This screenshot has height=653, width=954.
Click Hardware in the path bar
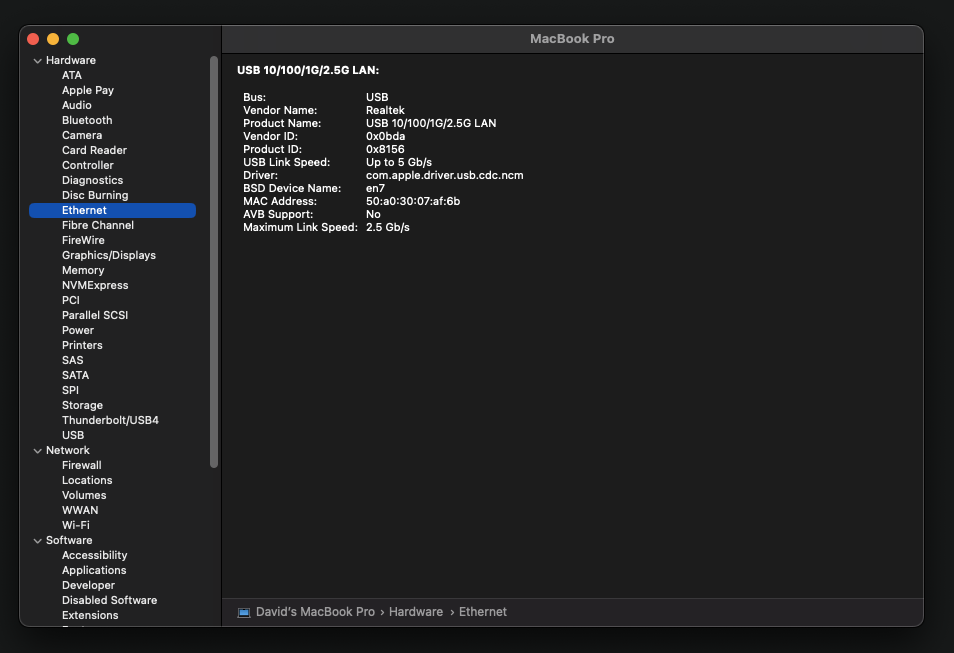click(x=416, y=612)
